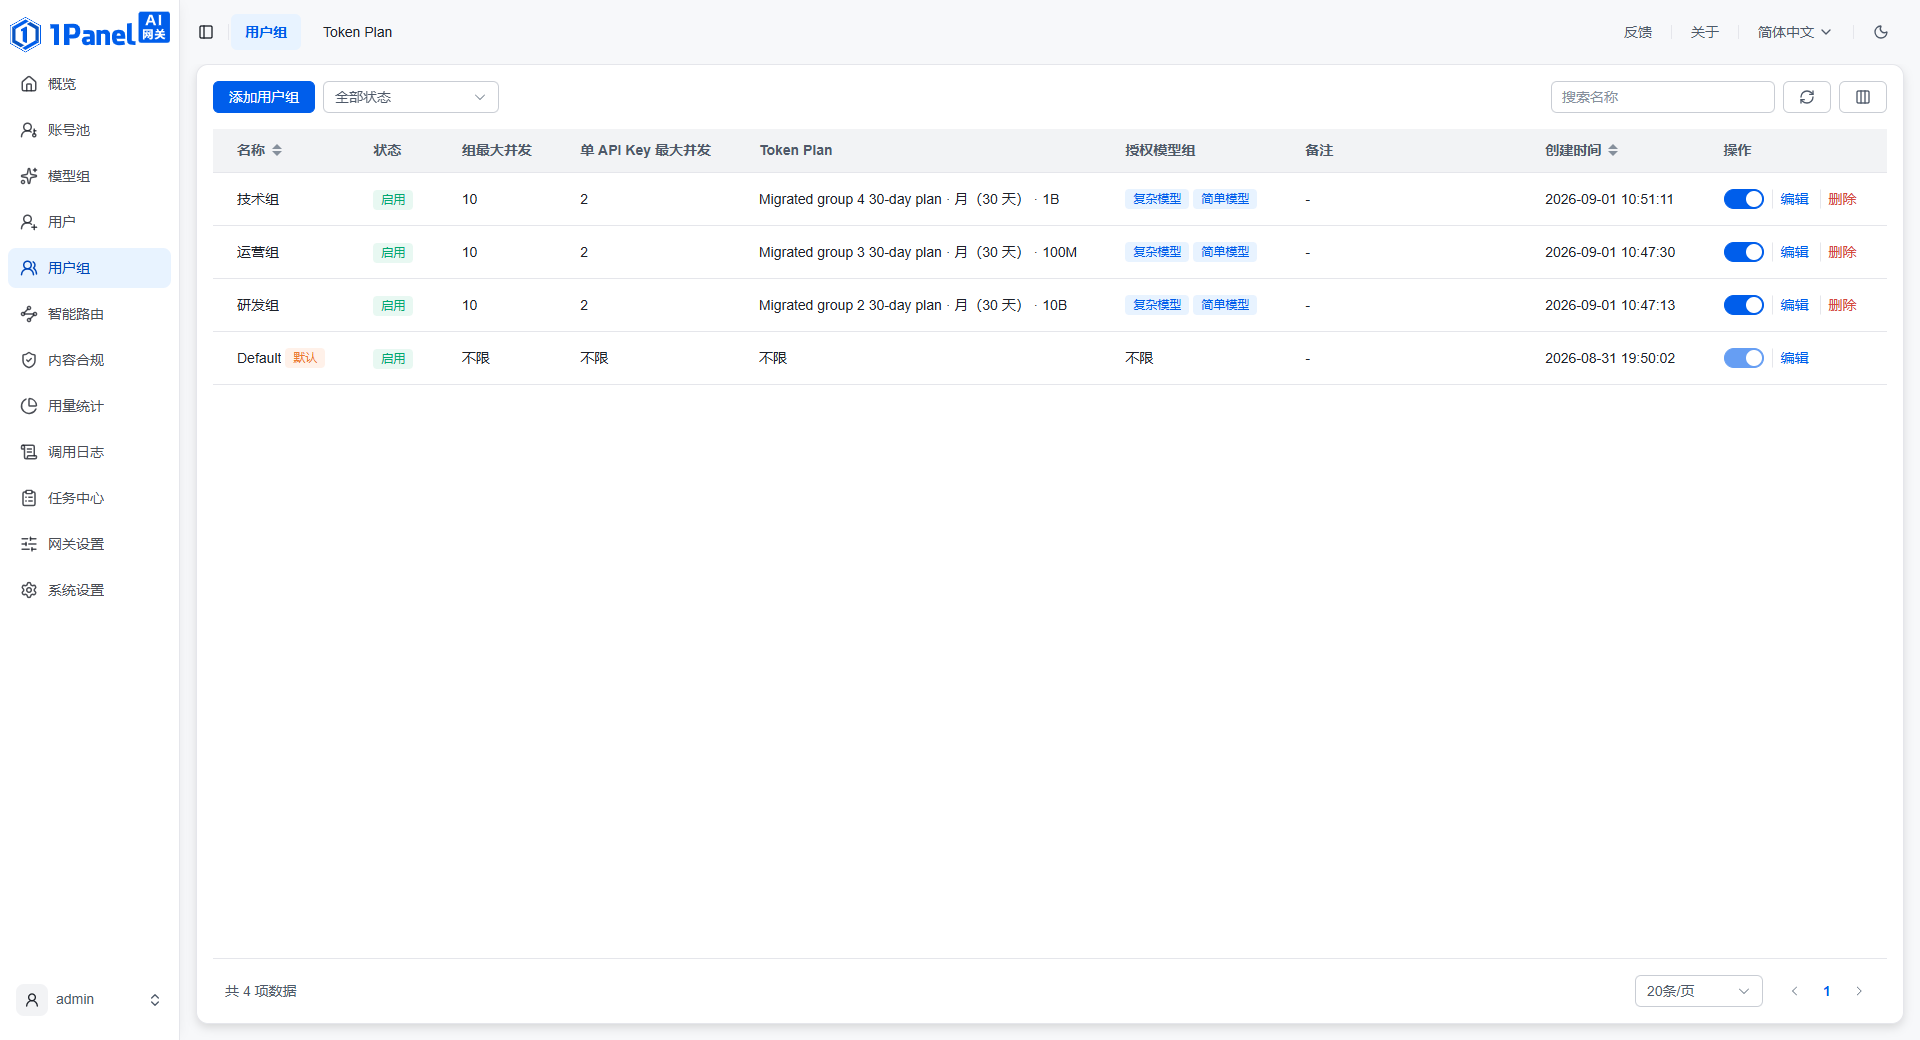1920x1040 pixels.
Task: Go to next page arrow
Action: pos(1859,991)
